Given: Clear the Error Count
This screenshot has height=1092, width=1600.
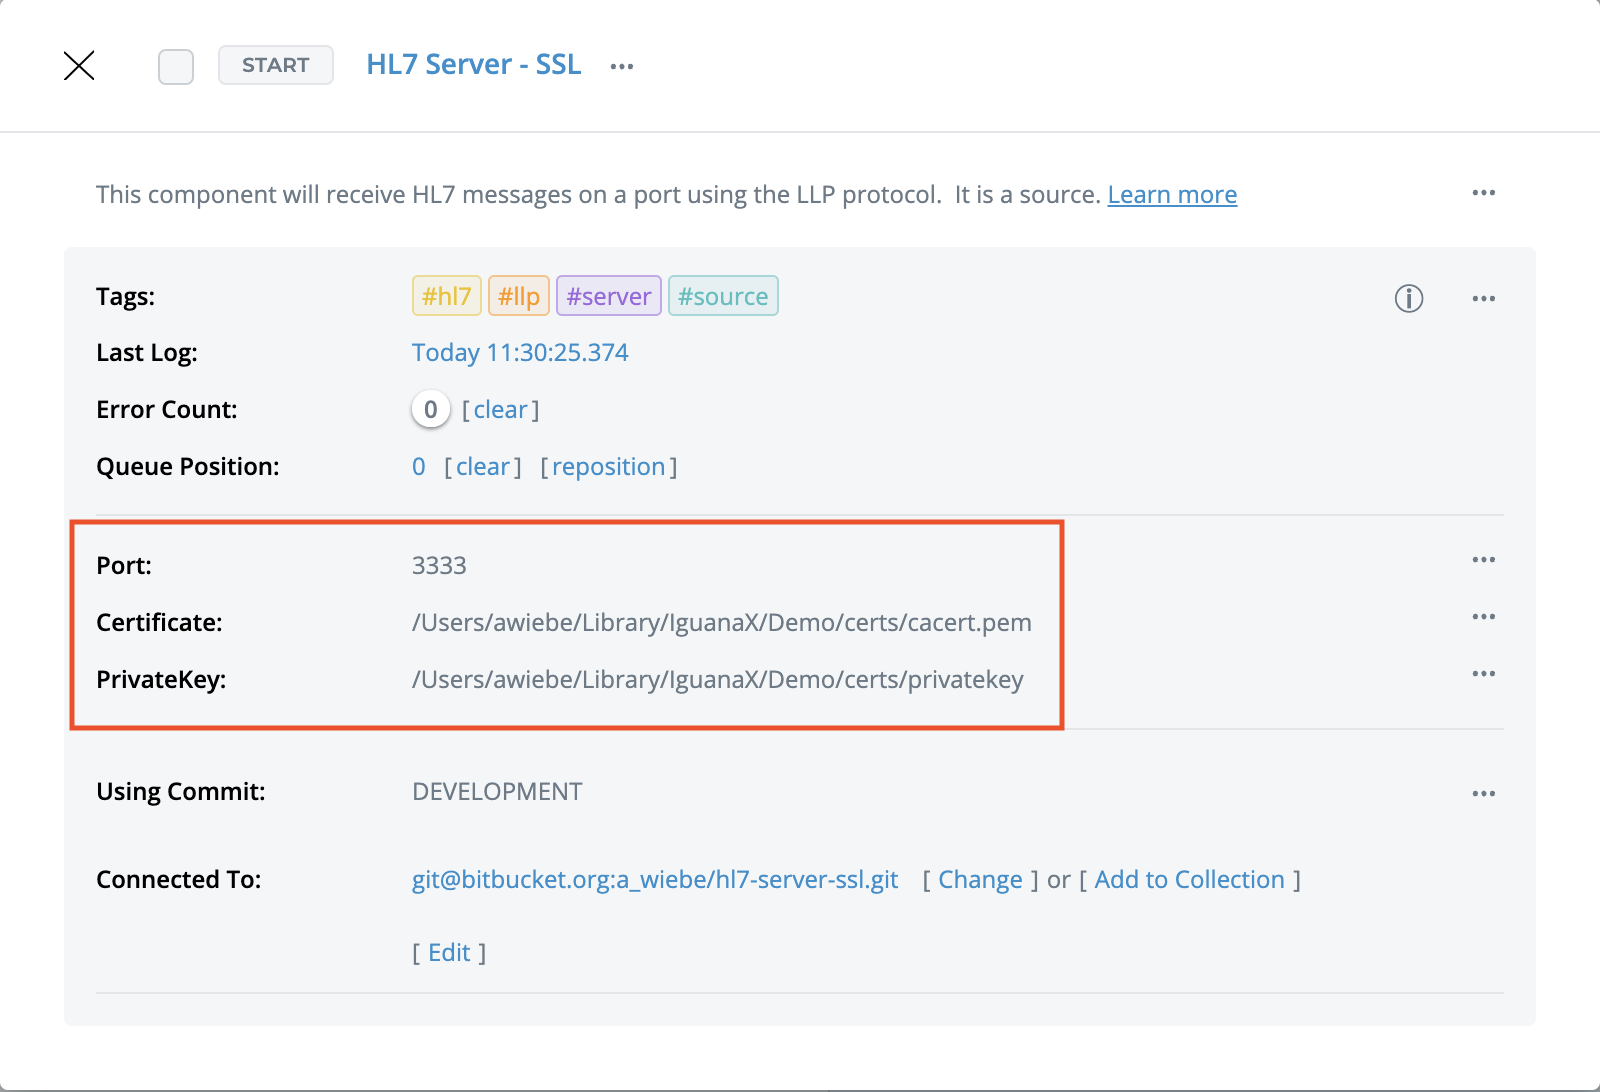Looking at the screenshot, I should coord(500,410).
